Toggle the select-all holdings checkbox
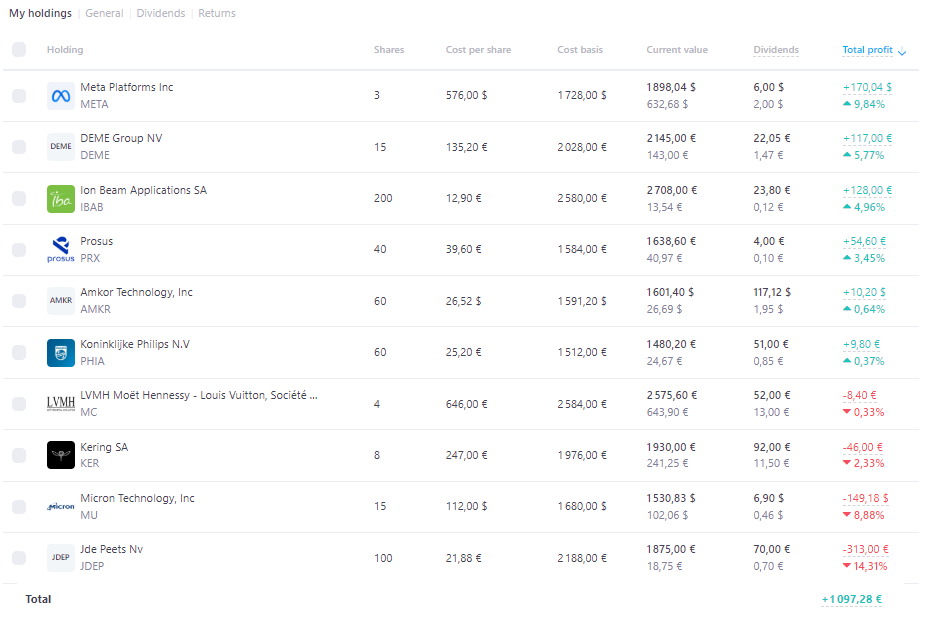 click(x=19, y=50)
